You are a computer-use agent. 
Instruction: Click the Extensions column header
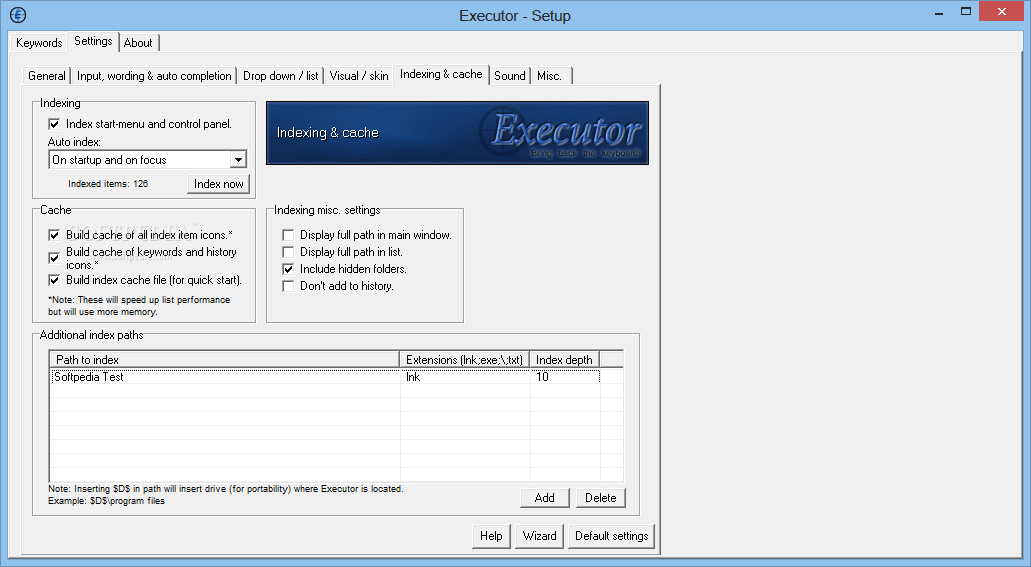click(x=464, y=360)
